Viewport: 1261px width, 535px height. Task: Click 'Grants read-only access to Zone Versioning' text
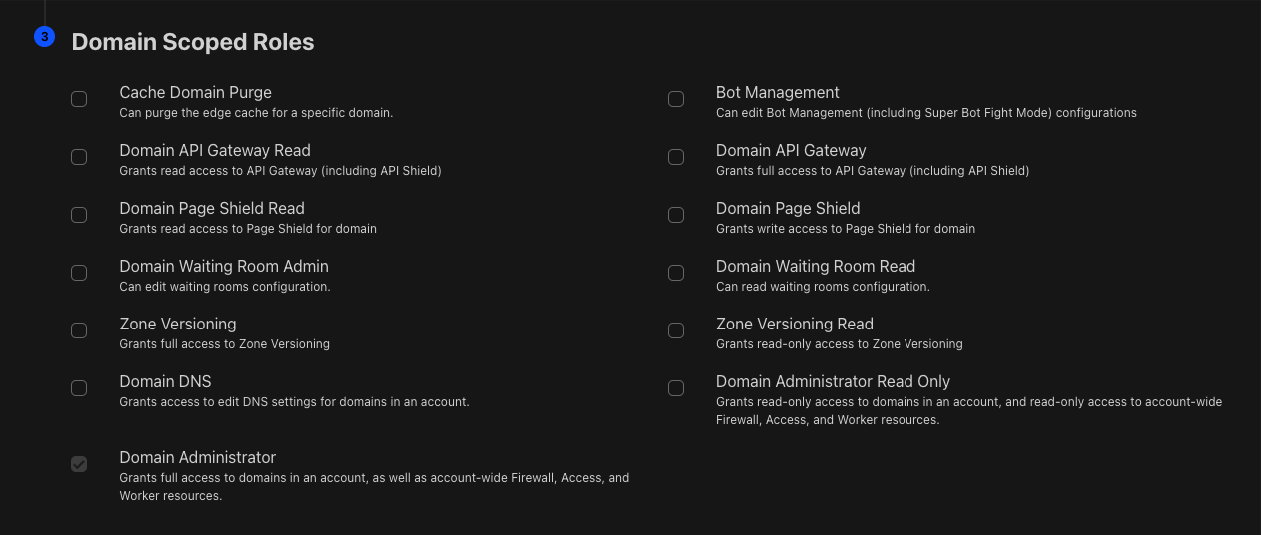pyautogui.click(x=839, y=344)
